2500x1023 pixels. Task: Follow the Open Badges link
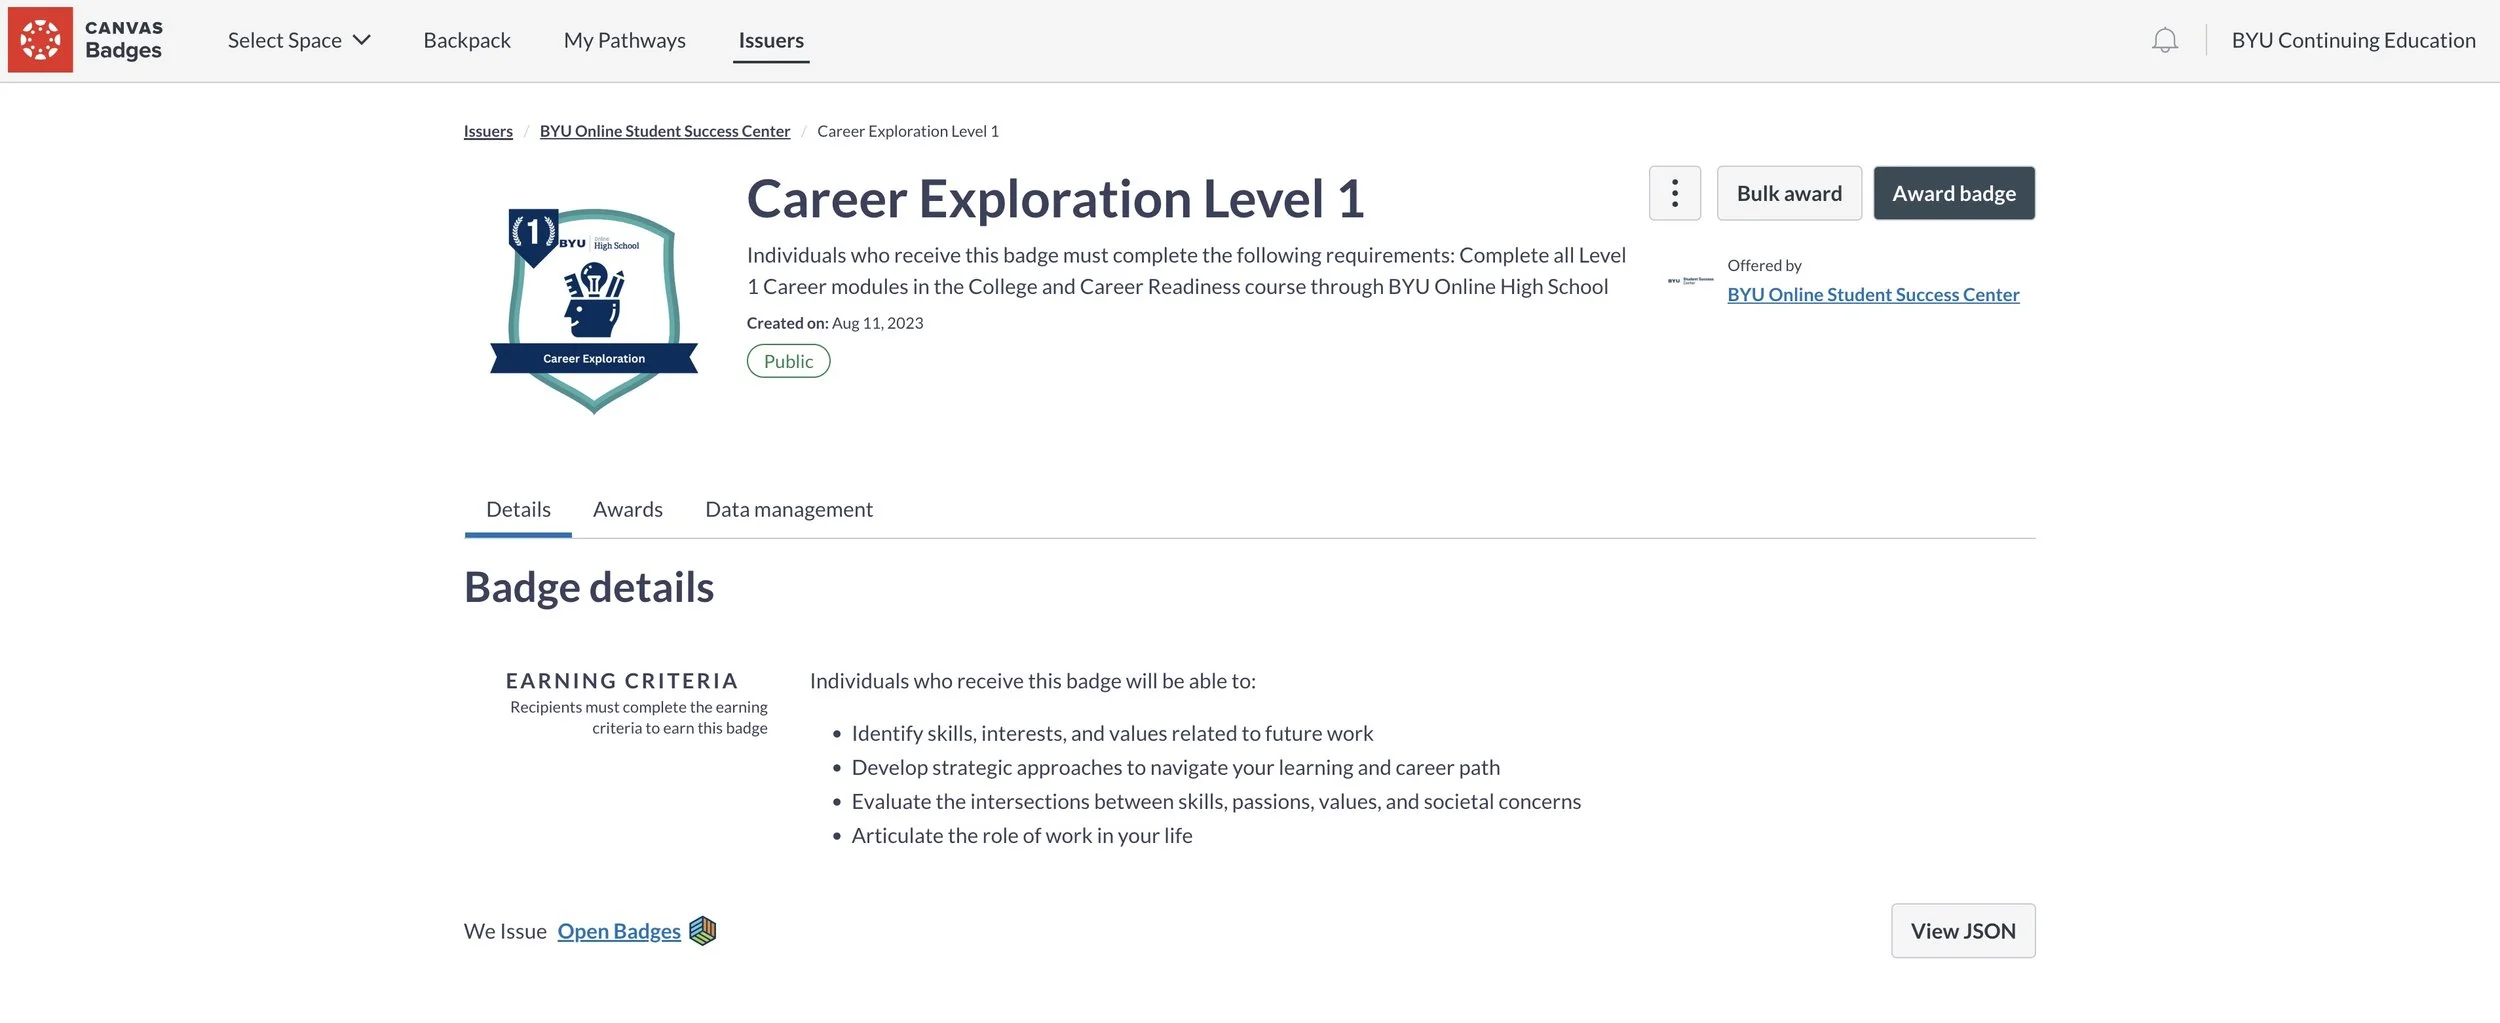point(619,931)
